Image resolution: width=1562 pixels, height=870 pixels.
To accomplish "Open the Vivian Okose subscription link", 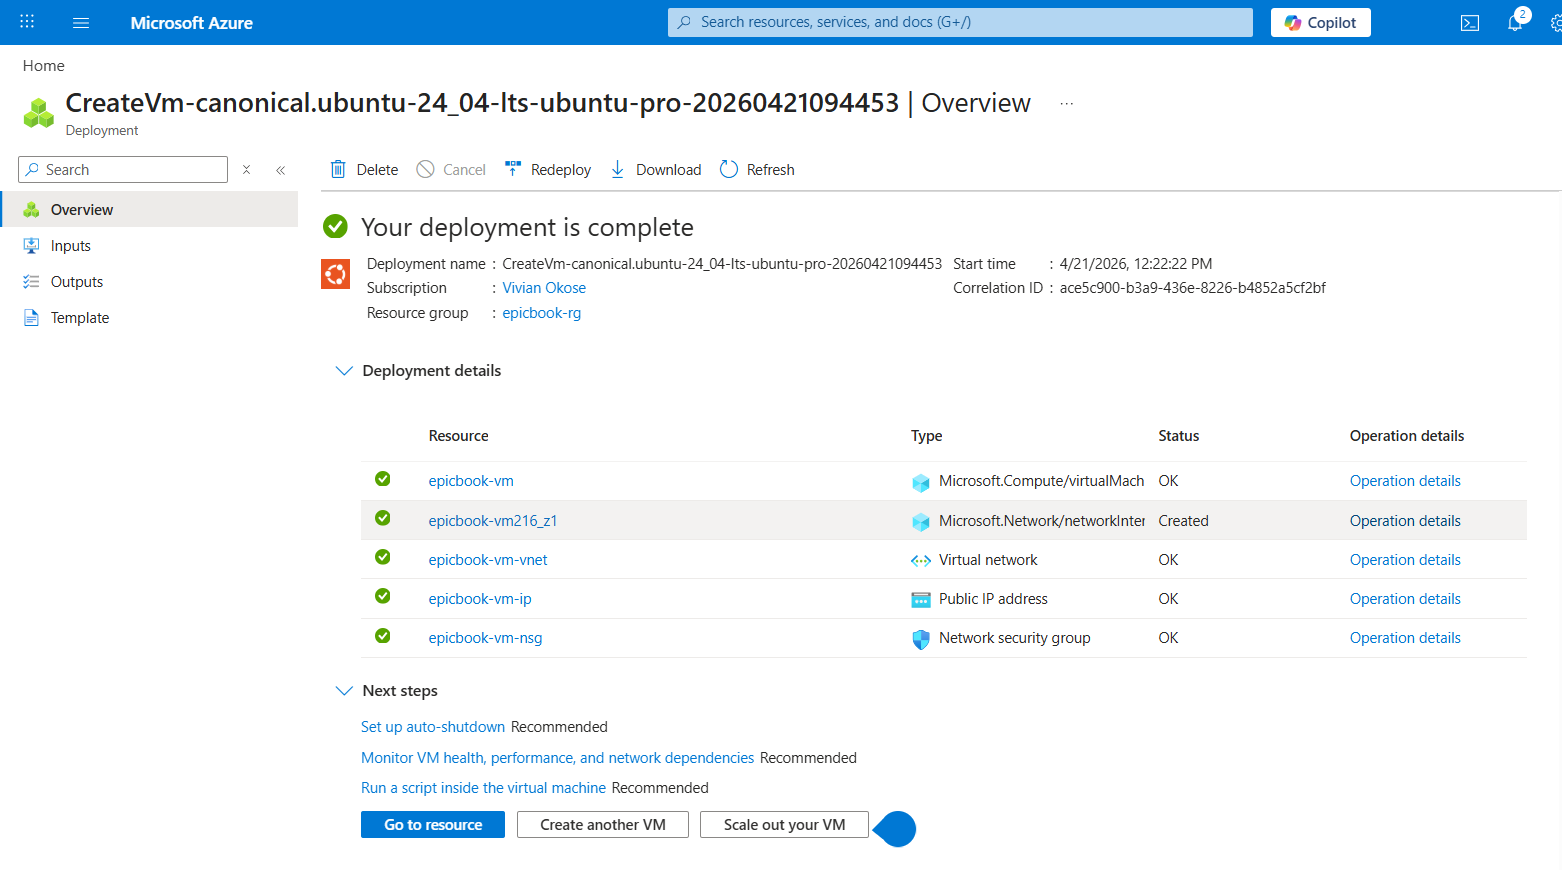I will (544, 288).
